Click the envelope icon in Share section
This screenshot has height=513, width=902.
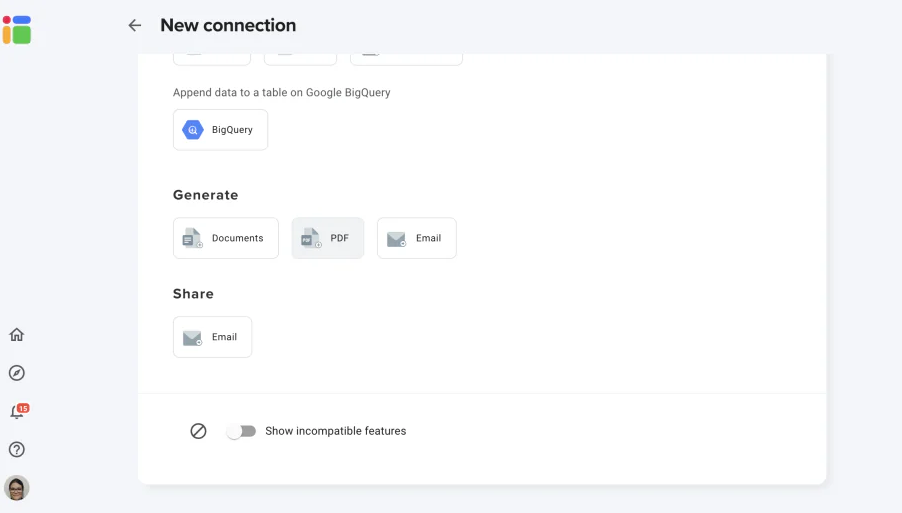point(192,338)
